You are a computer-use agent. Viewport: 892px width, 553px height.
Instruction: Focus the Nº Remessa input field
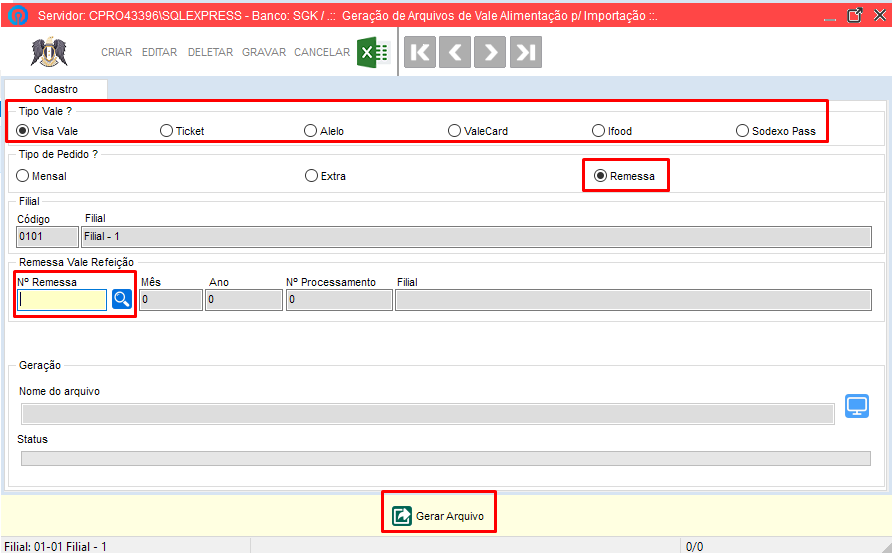coord(62,299)
